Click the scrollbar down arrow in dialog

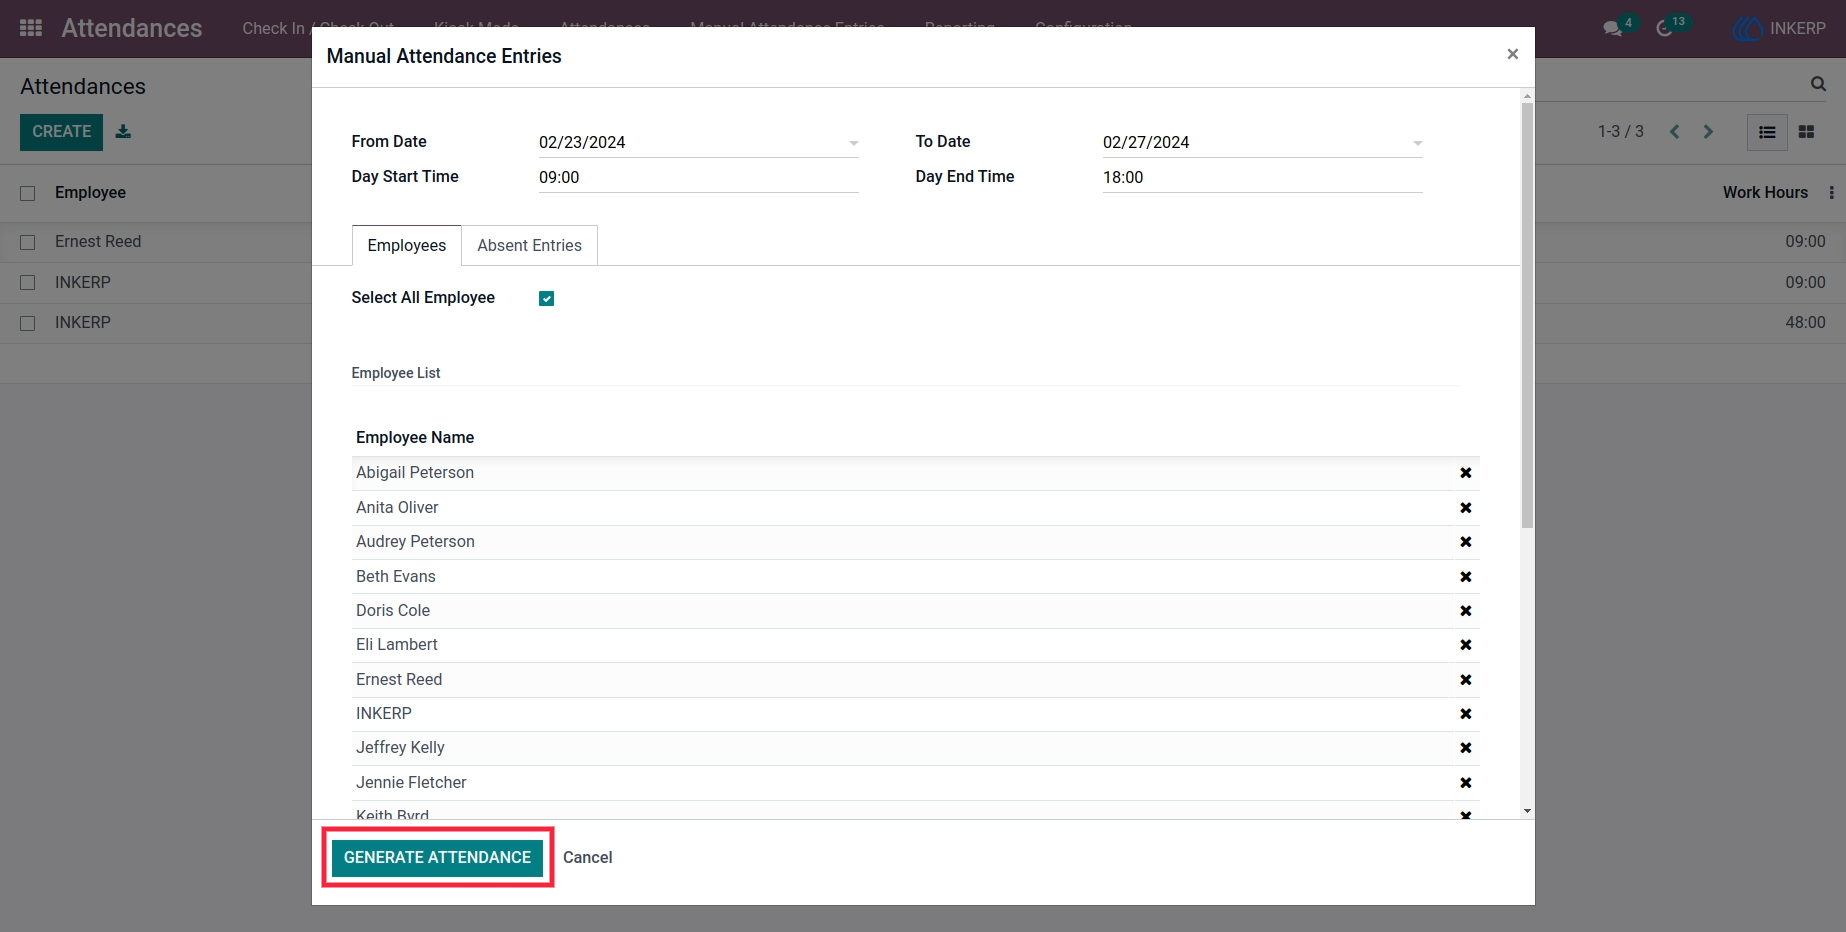(x=1527, y=811)
